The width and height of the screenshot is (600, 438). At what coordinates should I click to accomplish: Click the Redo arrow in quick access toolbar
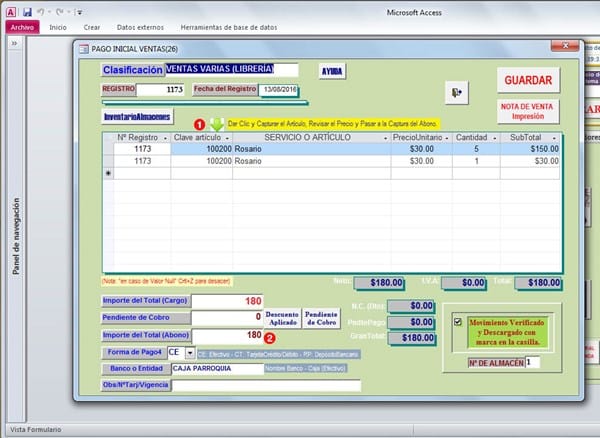62,10
